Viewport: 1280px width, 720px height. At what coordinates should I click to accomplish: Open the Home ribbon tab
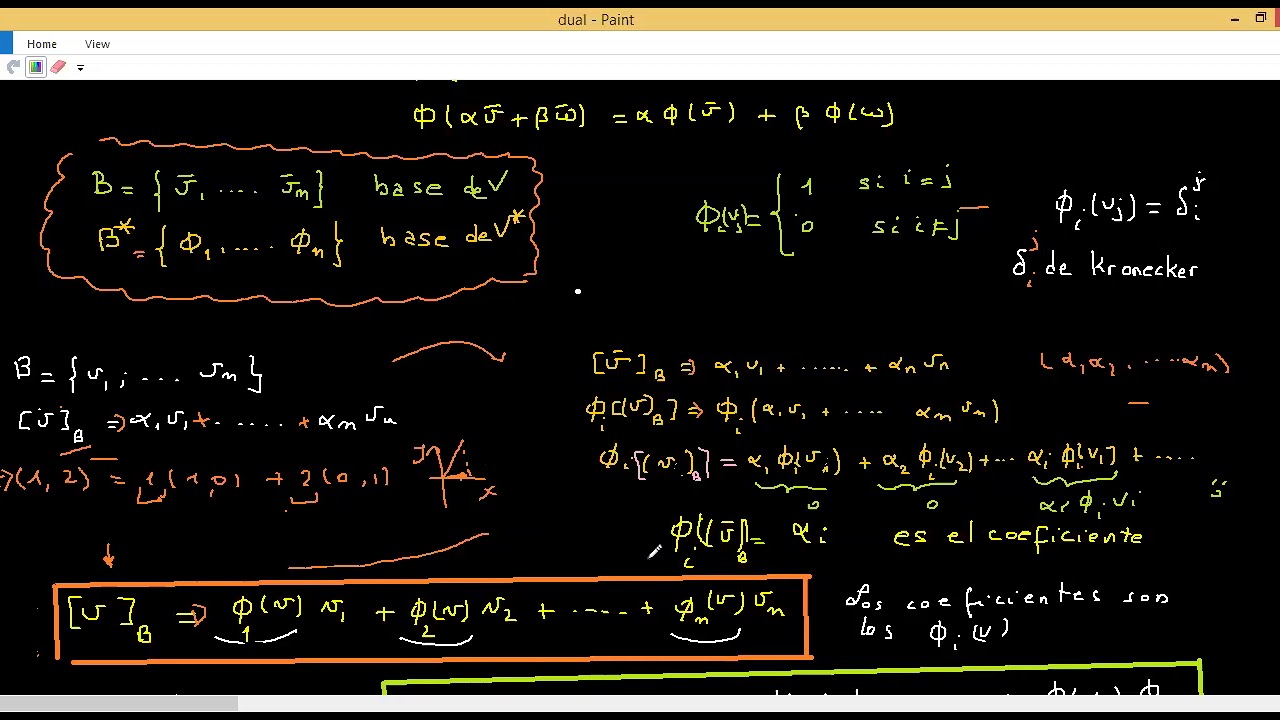click(42, 44)
